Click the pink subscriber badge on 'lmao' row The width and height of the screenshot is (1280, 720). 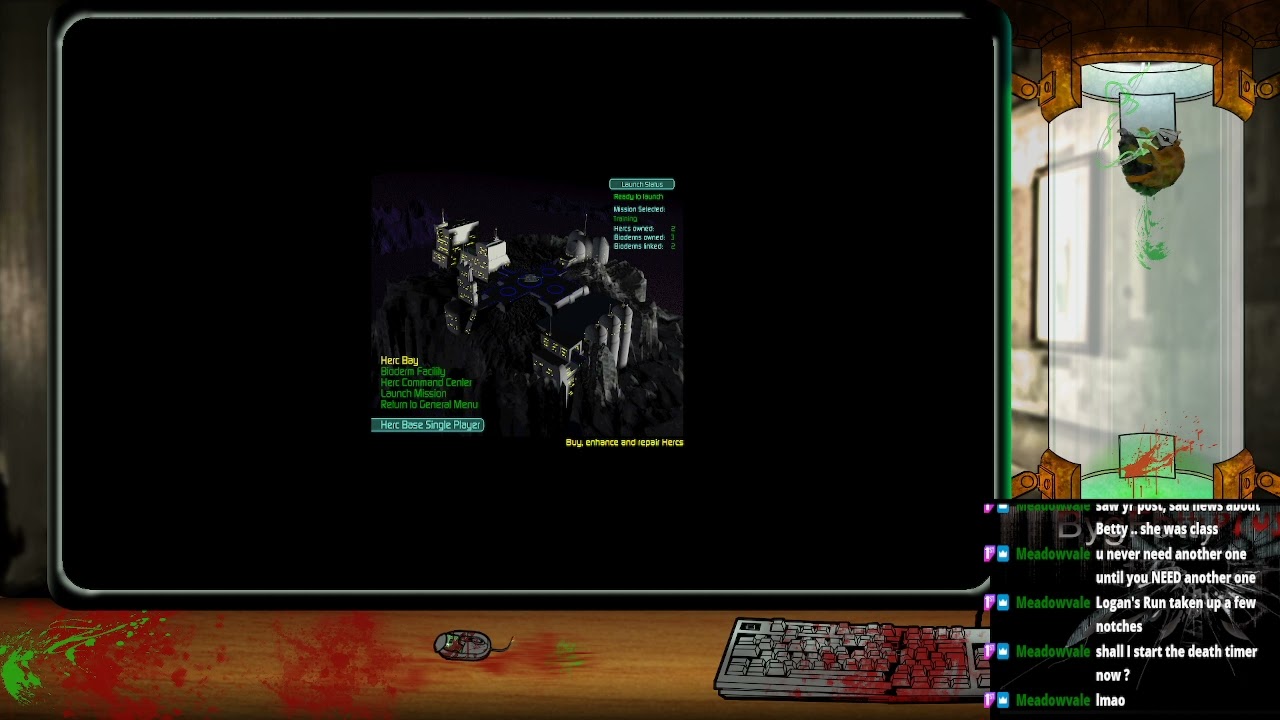[989, 700]
